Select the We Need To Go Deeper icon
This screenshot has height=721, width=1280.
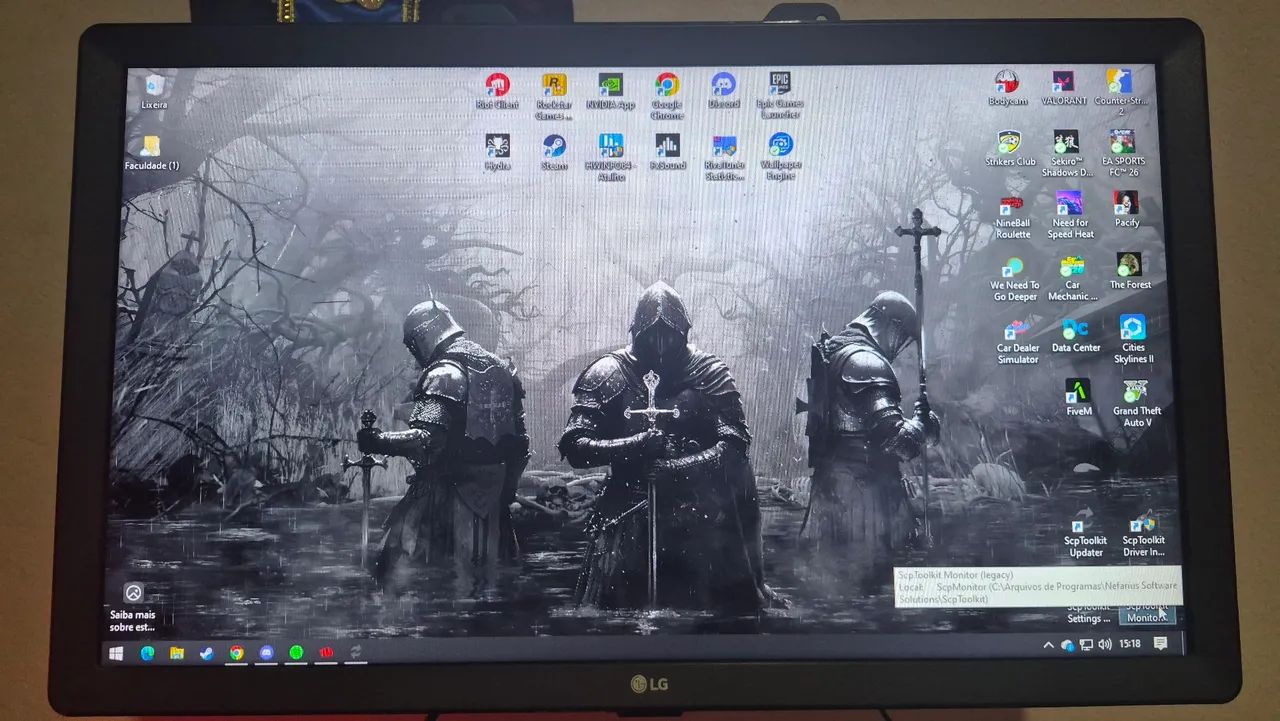[1014, 278]
